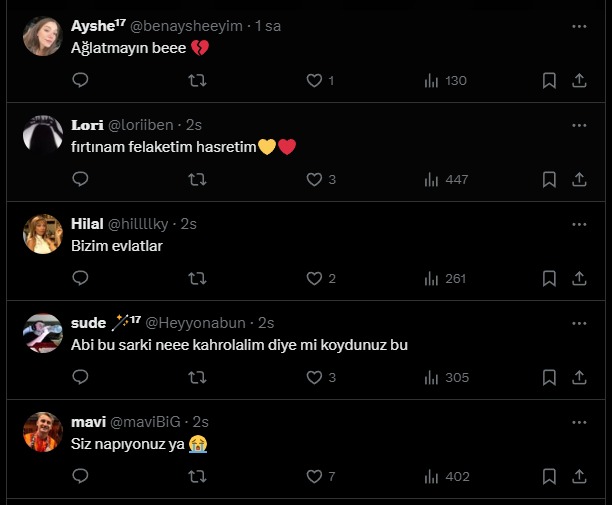Like mavi's 'Siz napıyonuz ya' tweet
612x505 pixels.
[x=314, y=477]
